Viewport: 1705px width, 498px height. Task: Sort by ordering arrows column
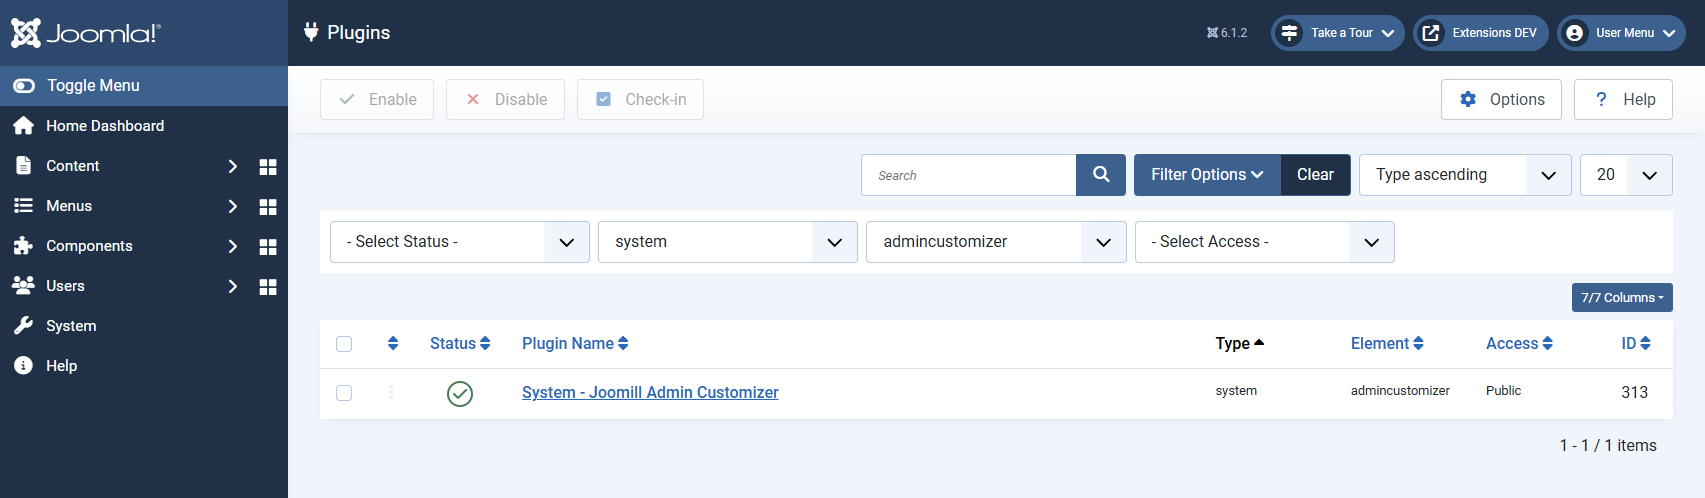pos(393,344)
